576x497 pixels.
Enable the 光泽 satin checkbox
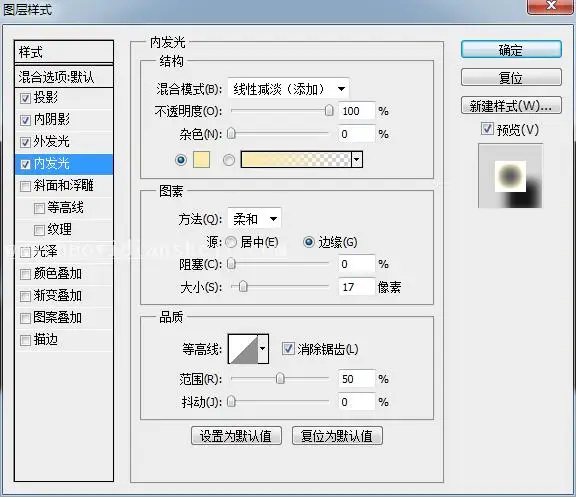point(25,252)
